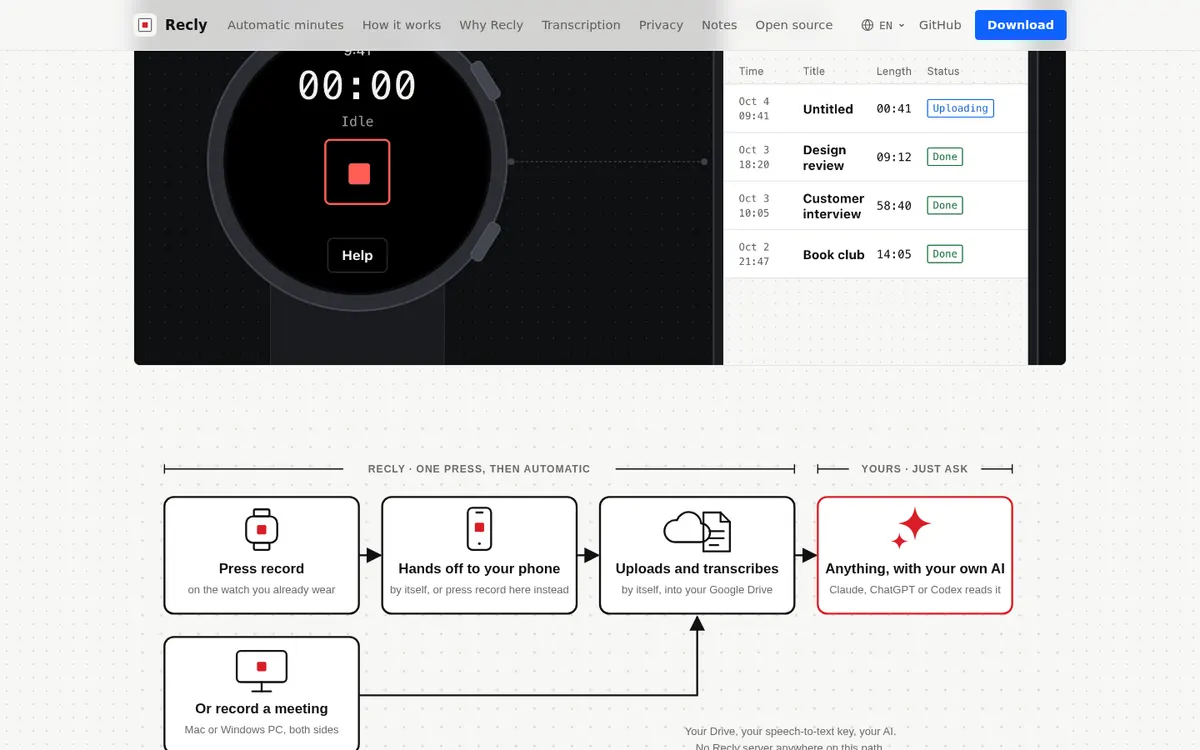Screen dimensions: 1200x750
Task: Click the 58:40 length value
Action: coord(894,206)
